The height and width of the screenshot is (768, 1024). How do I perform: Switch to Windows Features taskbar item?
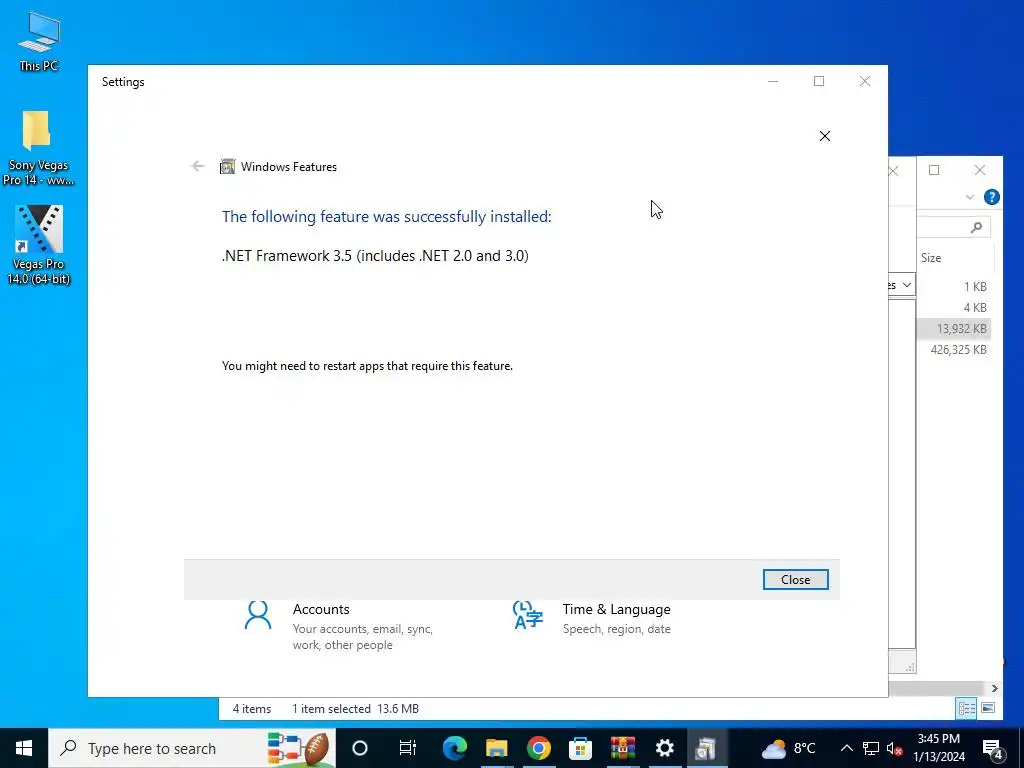point(707,748)
